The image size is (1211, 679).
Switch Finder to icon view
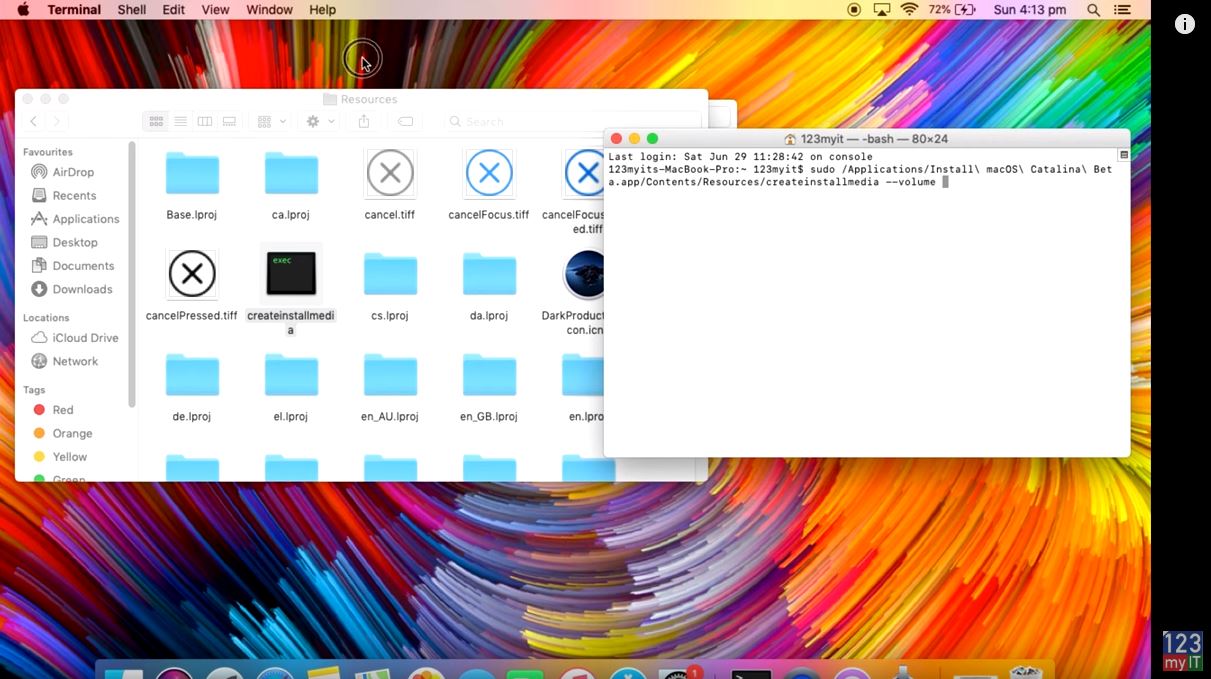click(156, 121)
